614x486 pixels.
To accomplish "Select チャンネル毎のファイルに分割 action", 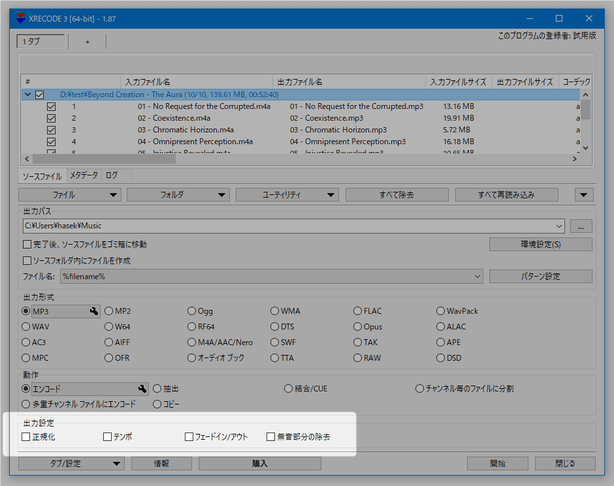I will 419,388.
